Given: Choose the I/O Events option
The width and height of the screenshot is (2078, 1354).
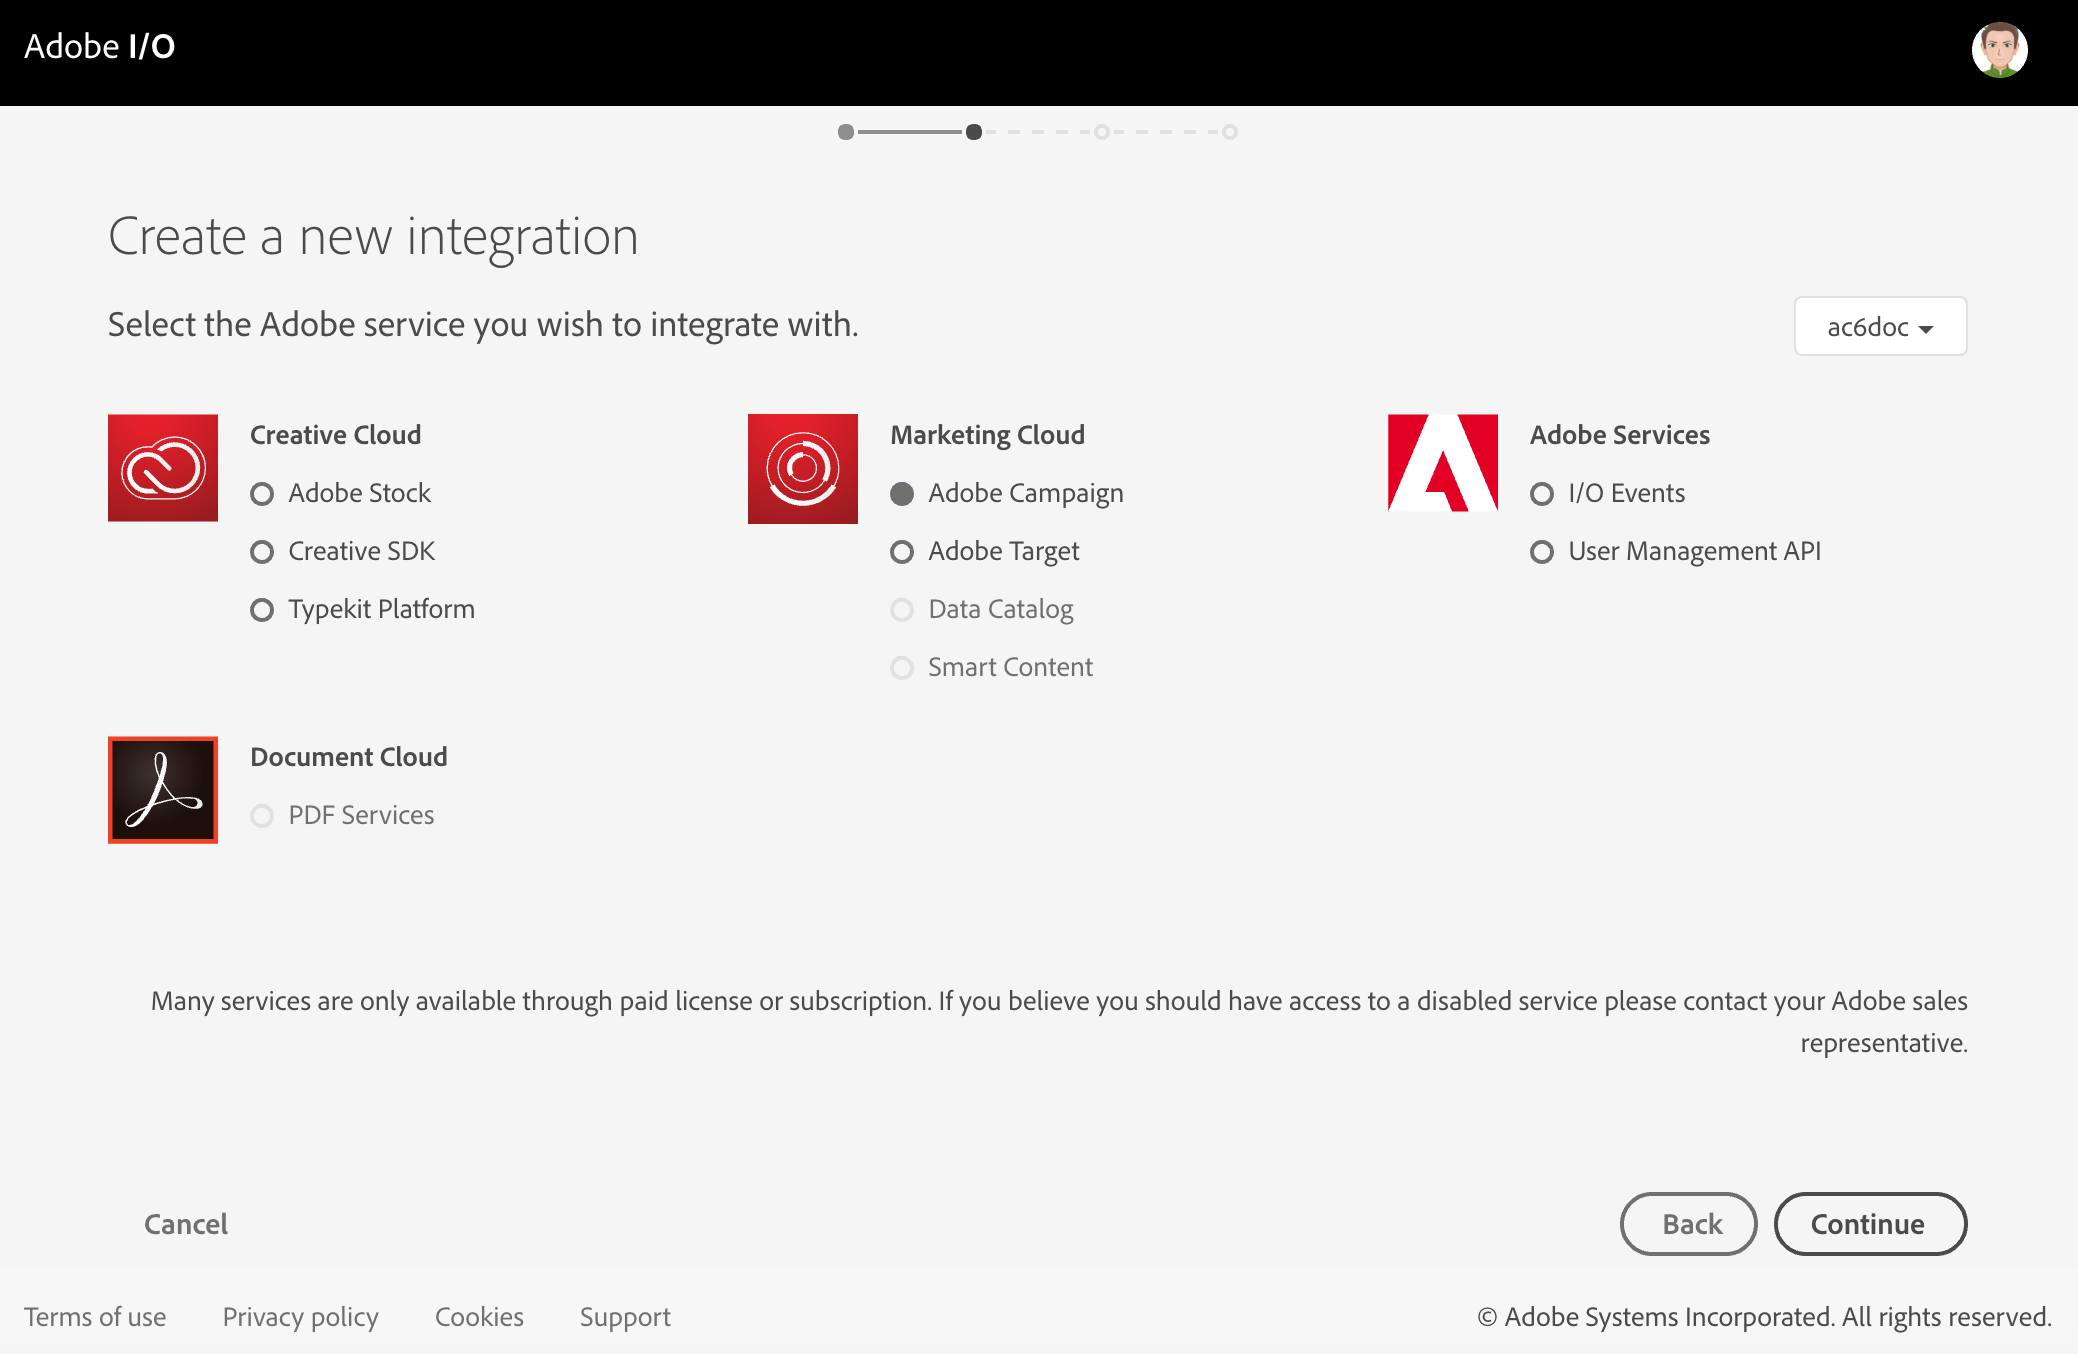Looking at the screenshot, I should tap(1542, 494).
